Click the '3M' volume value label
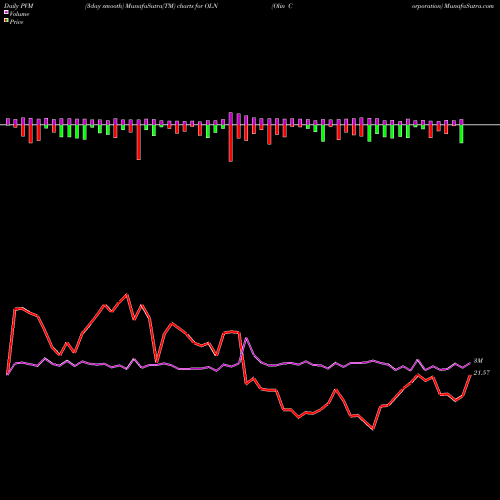Viewport: 500px width, 500px height. click(478, 361)
